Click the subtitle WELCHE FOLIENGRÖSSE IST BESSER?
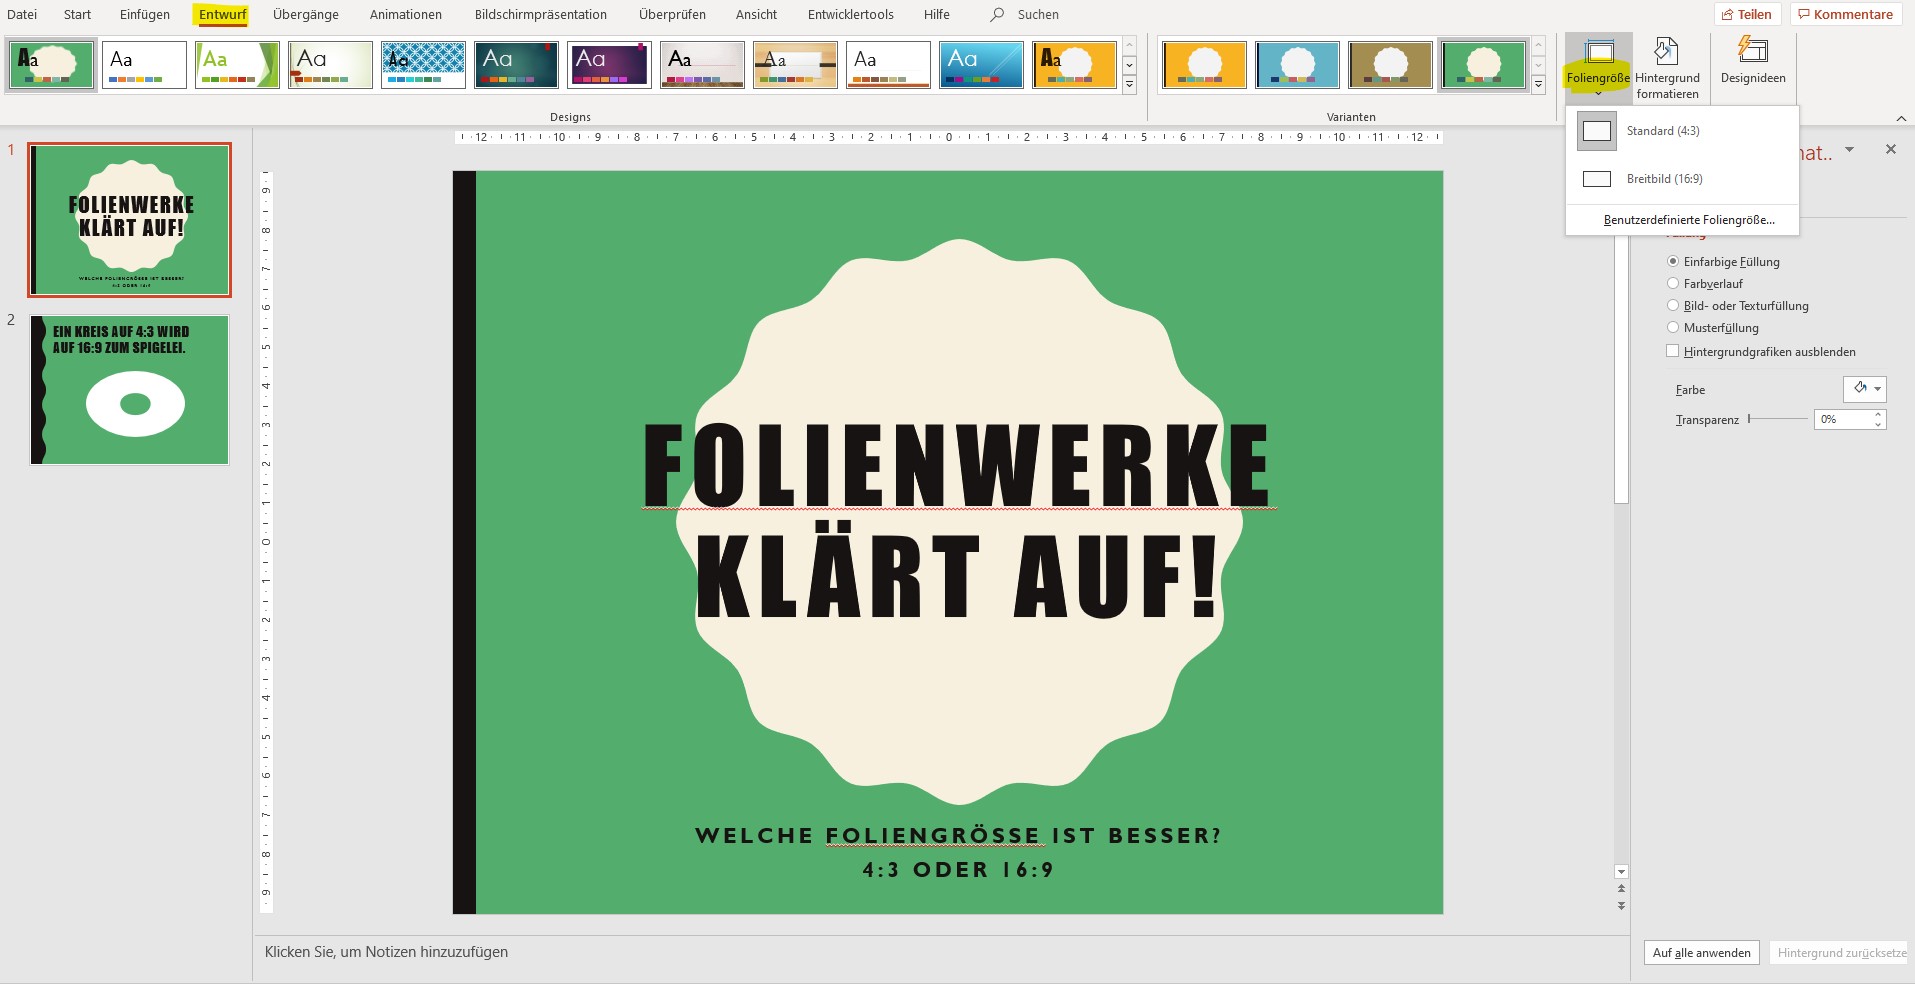The height and width of the screenshot is (984, 1915). (x=958, y=836)
